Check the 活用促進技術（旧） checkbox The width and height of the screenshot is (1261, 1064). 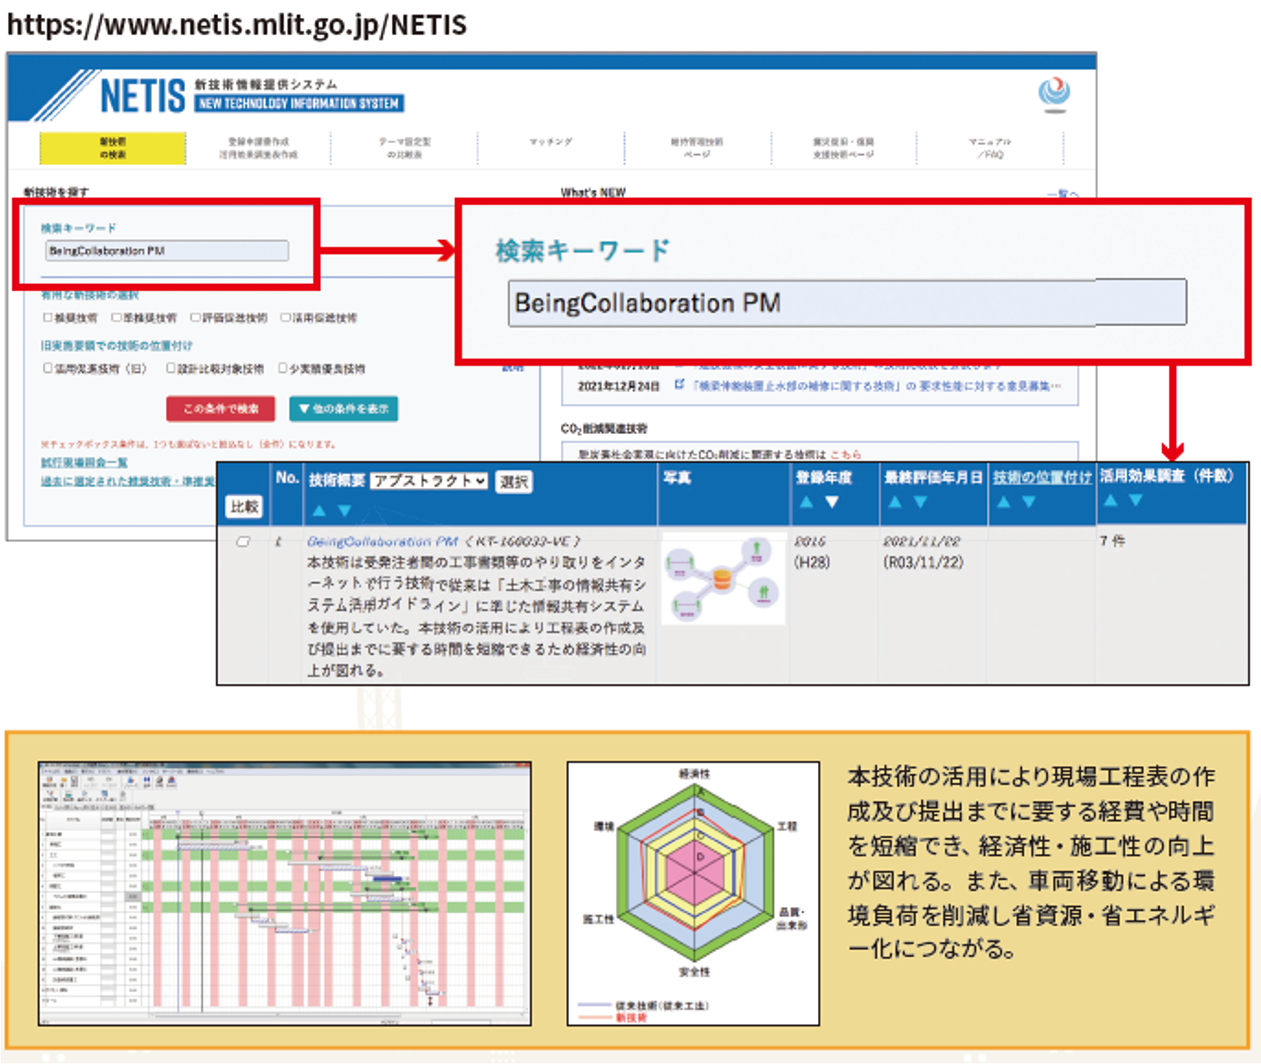click(47, 368)
